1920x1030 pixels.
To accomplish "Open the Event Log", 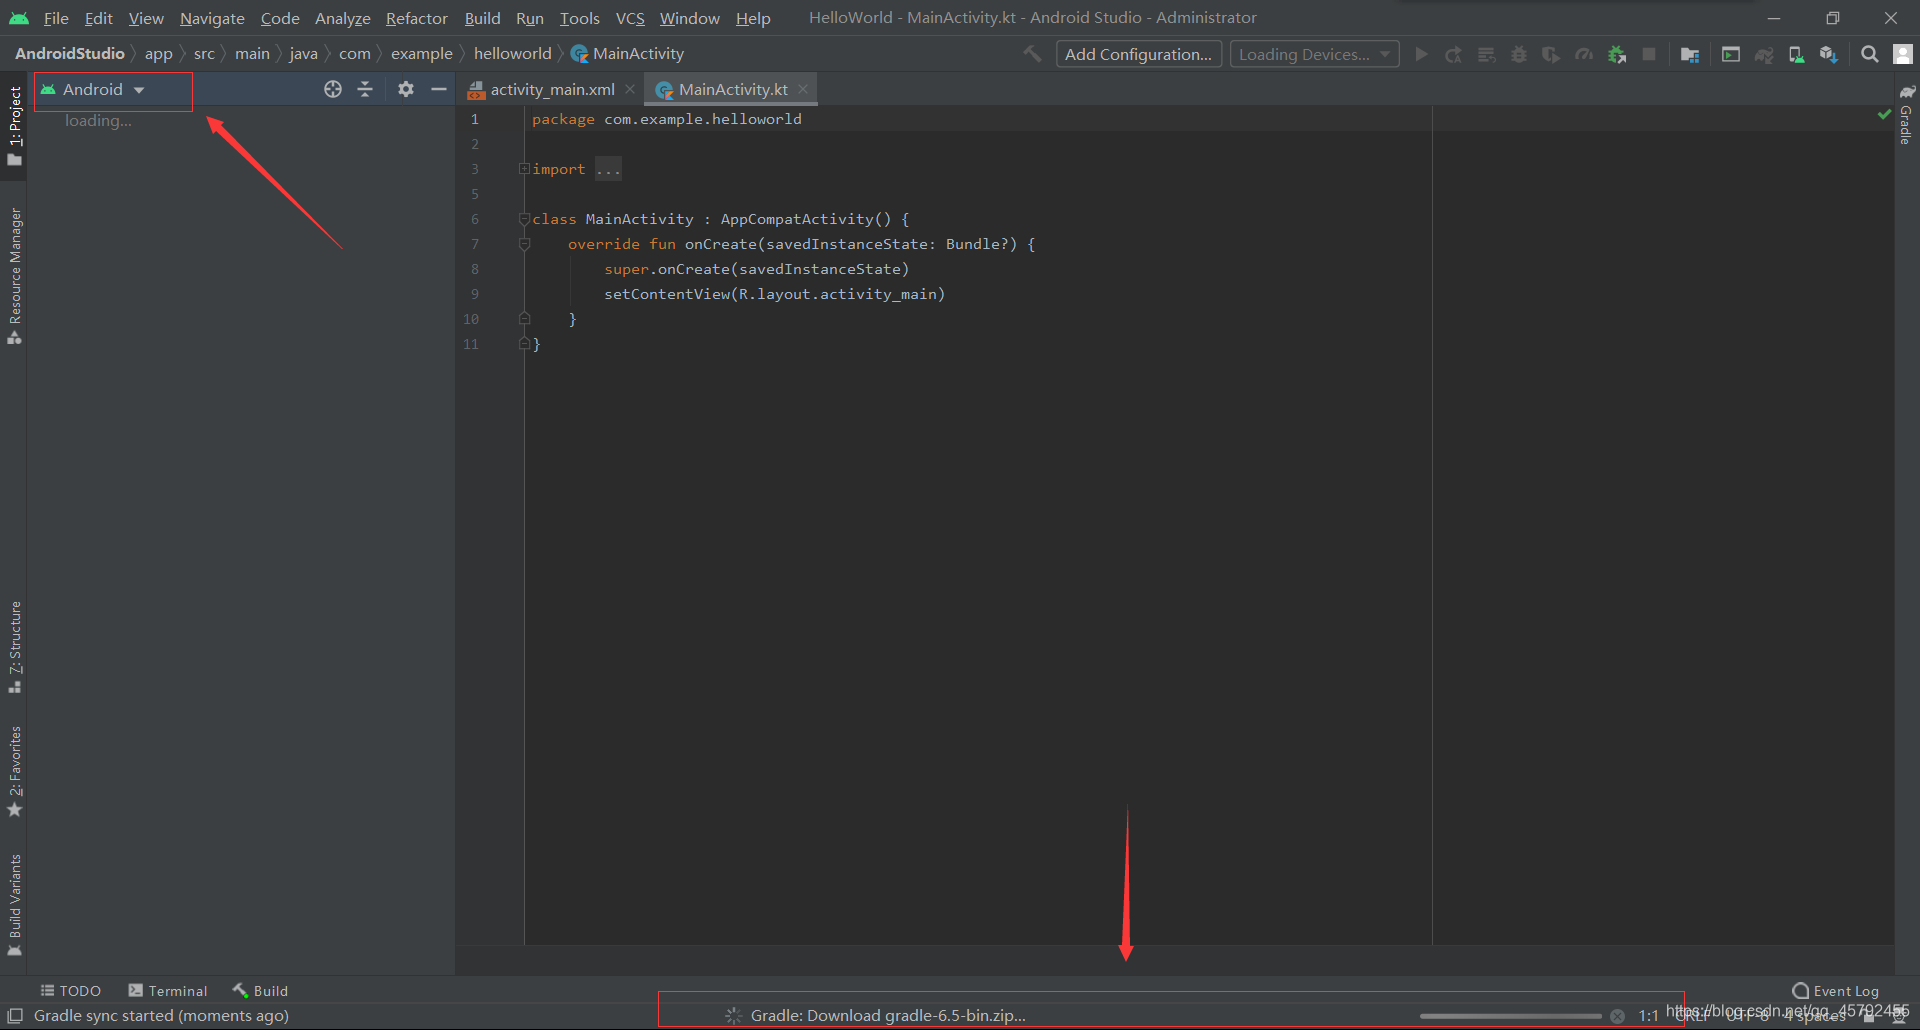I will point(1835,990).
